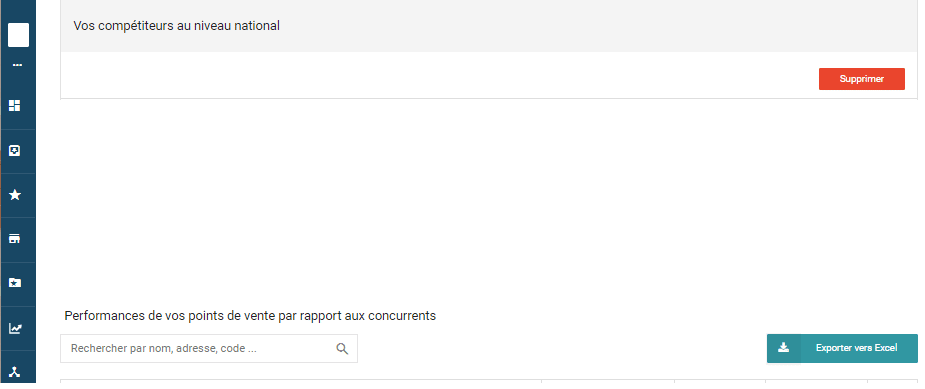Open the starred folder icon in sidebar
The height and width of the screenshot is (389, 925).
click(x=15, y=283)
